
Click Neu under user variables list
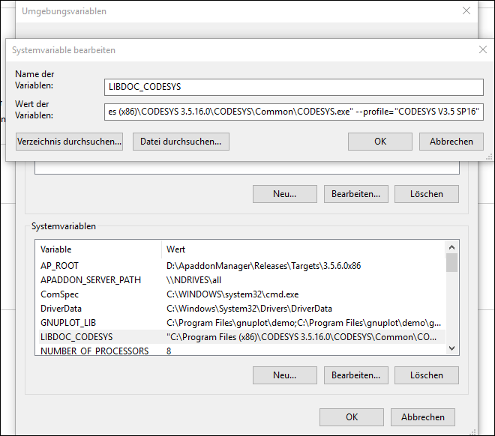pyautogui.click(x=285, y=194)
